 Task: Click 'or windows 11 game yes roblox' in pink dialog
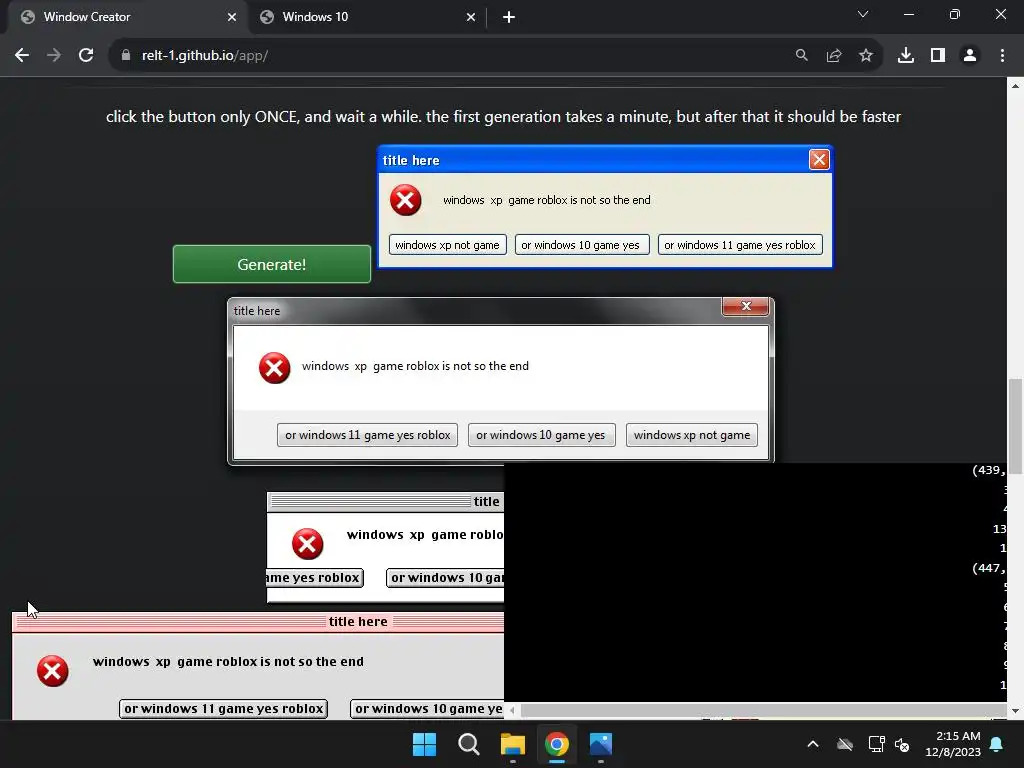point(223,709)
